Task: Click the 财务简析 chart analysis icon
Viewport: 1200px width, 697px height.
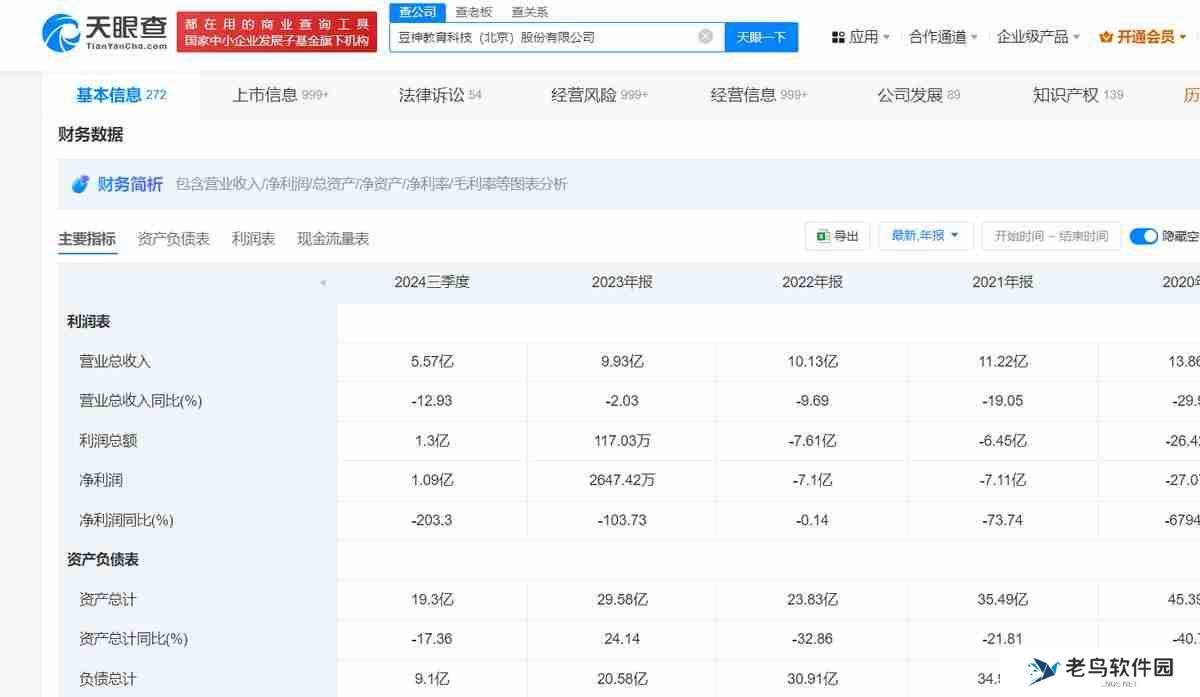Action: [x=79, y=184]
